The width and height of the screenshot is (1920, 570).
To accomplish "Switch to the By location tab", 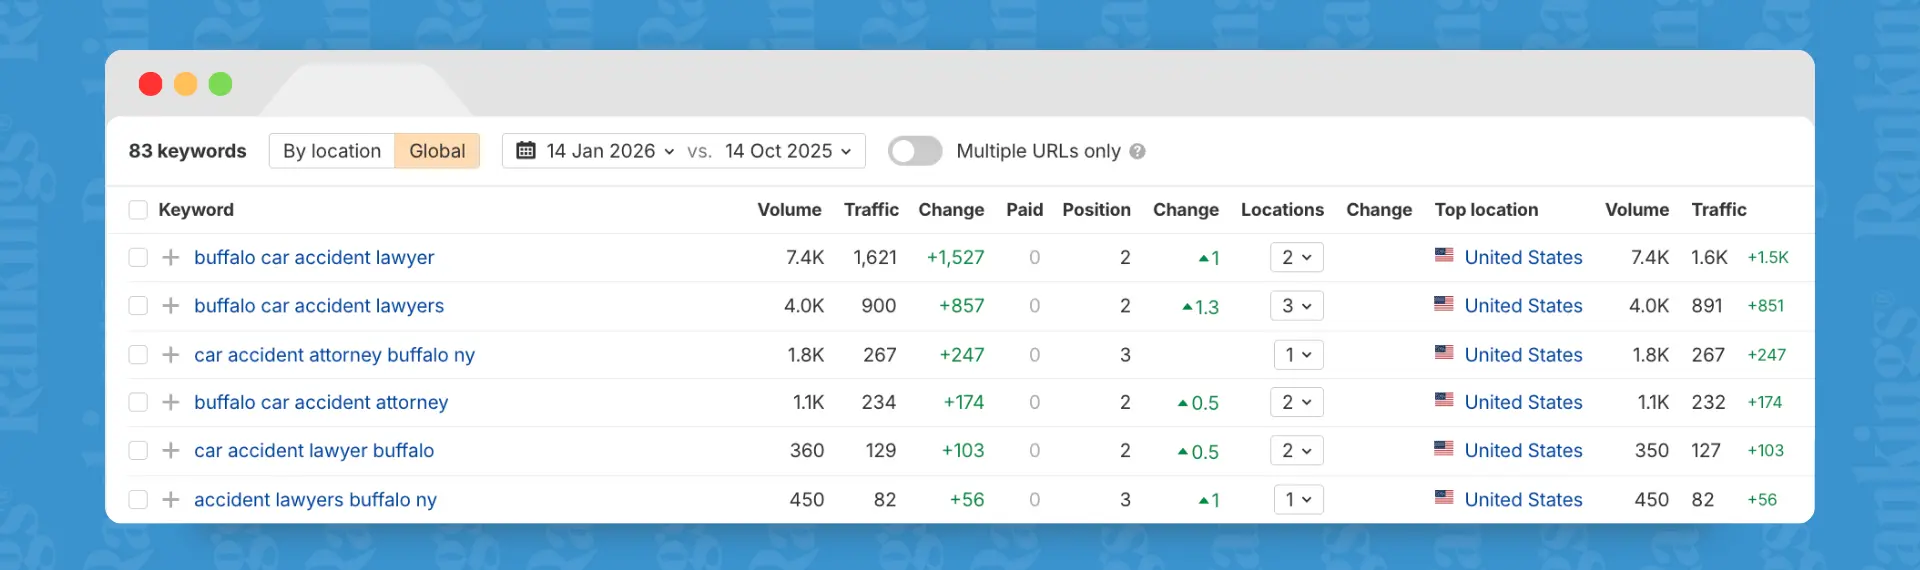I will click(332, 151).
